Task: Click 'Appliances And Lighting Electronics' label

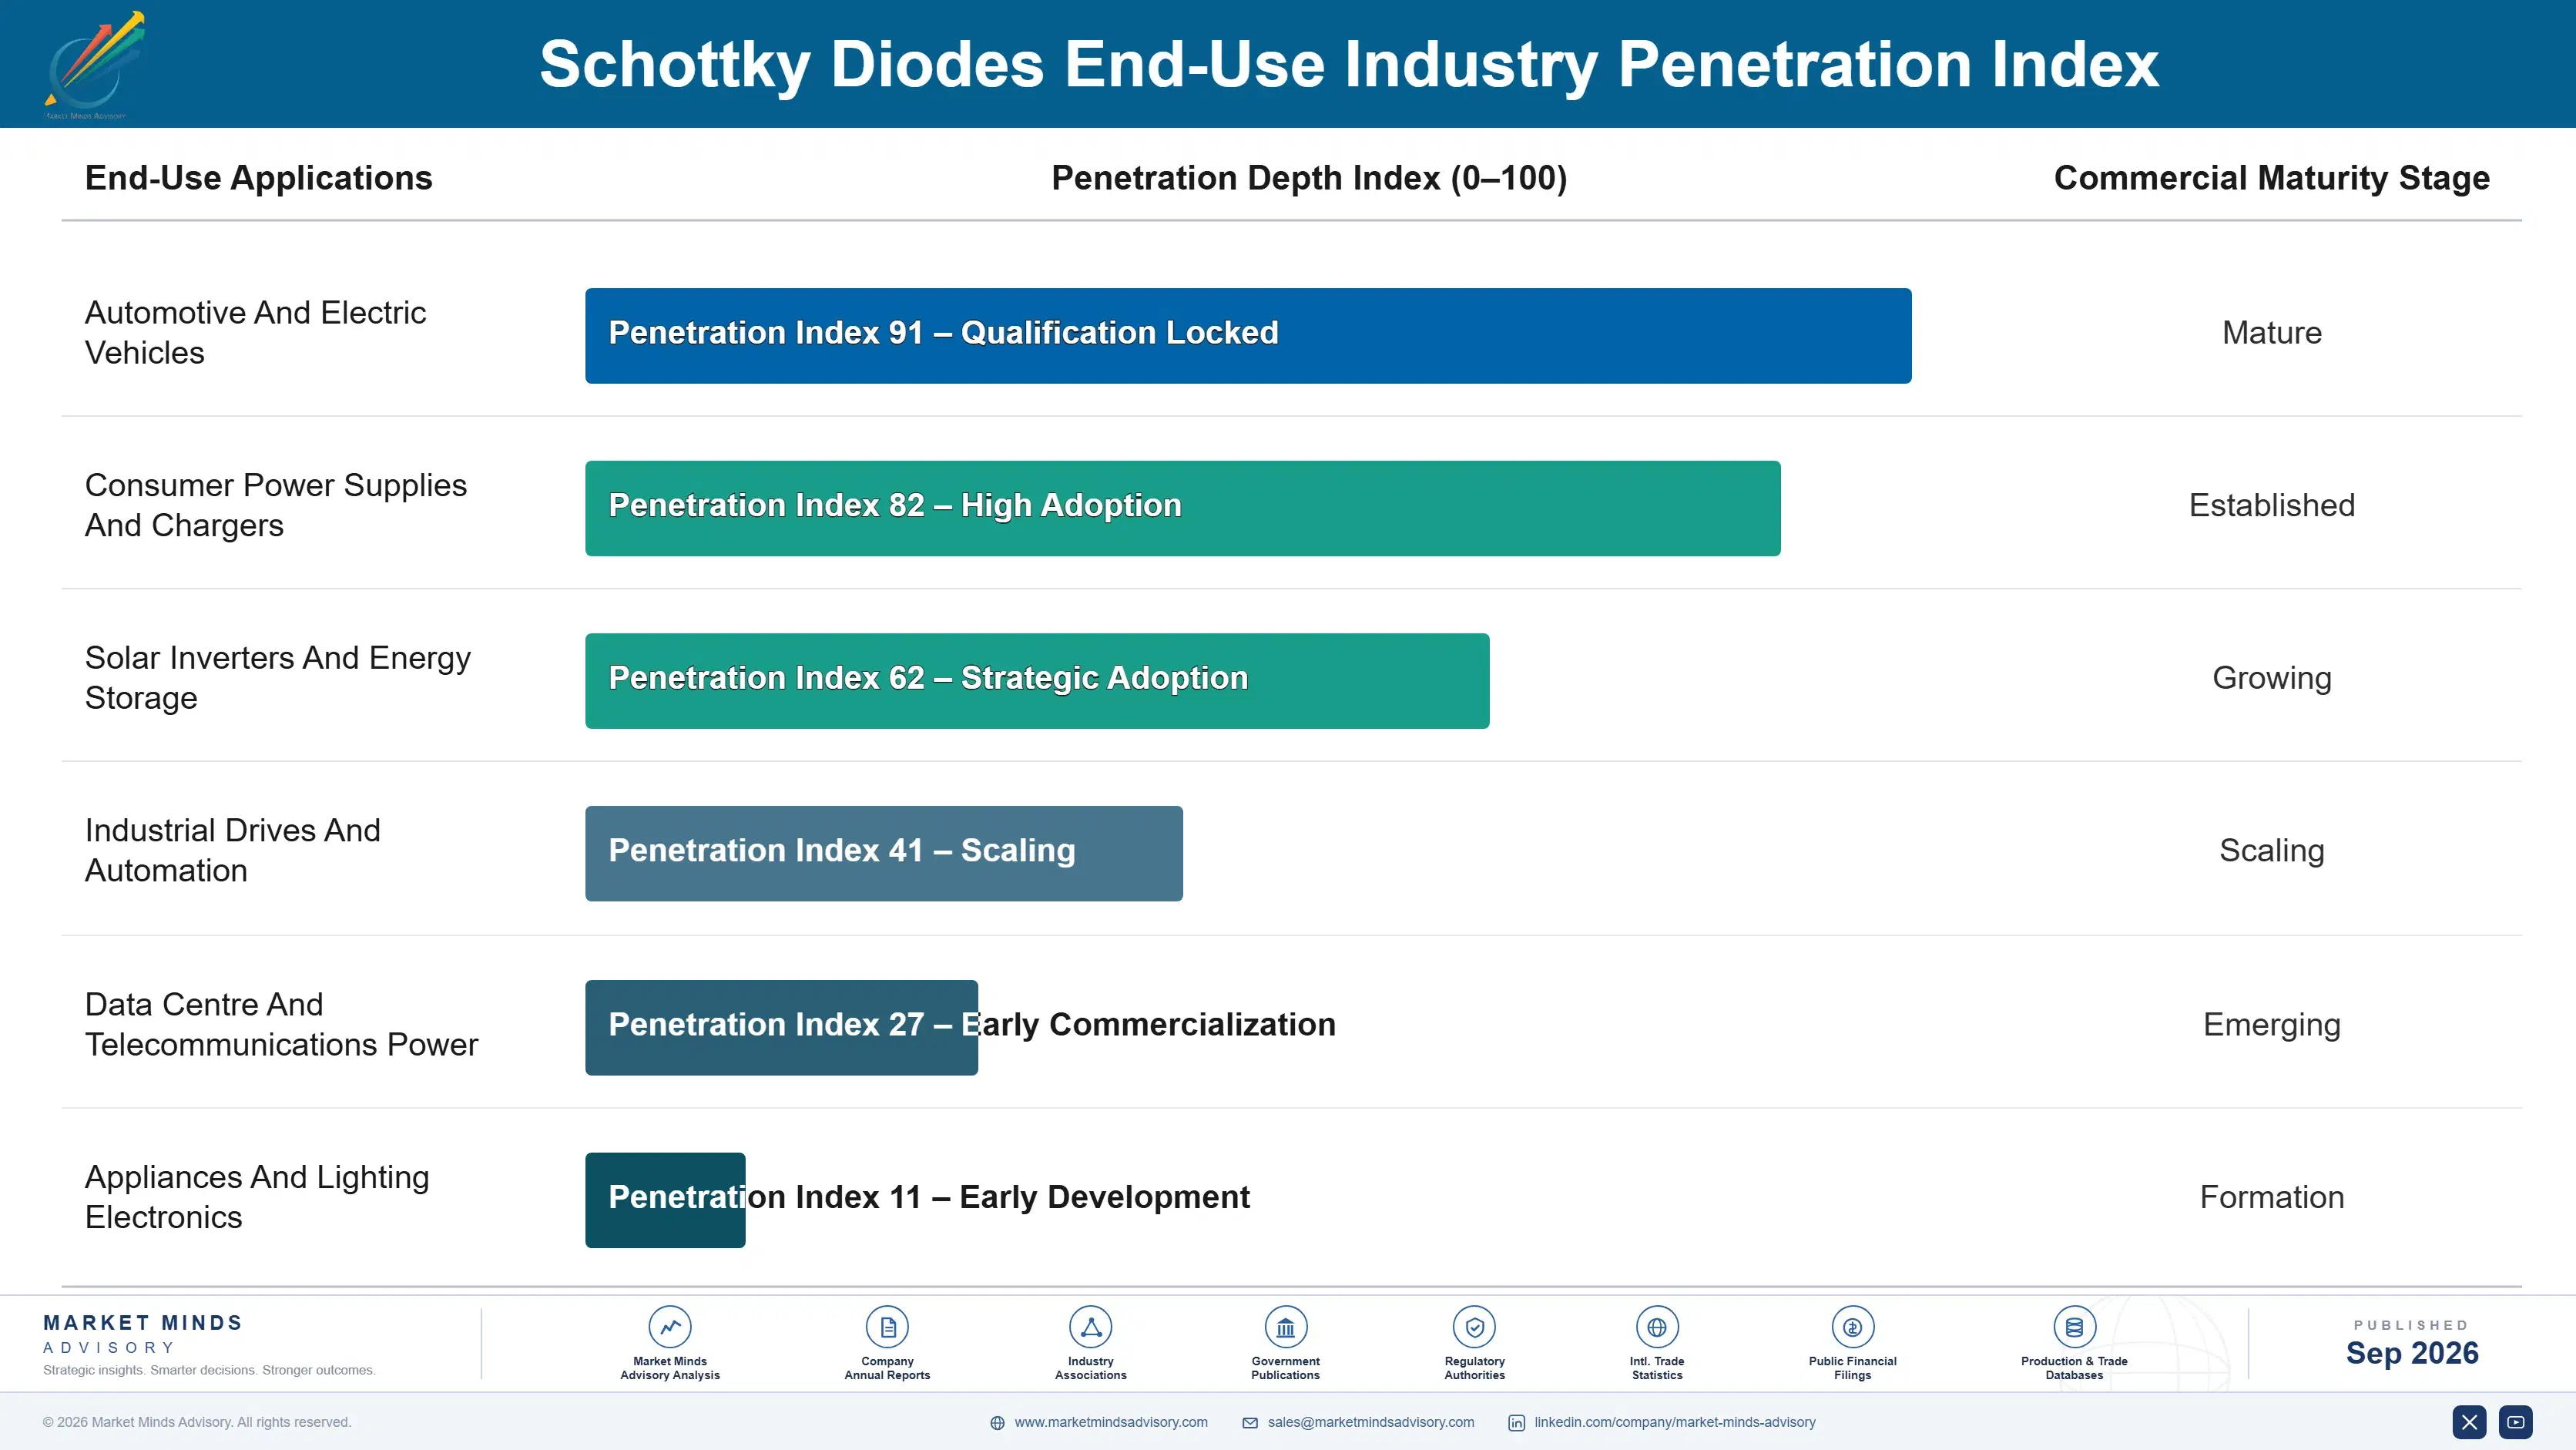Action: (257, 1197)
